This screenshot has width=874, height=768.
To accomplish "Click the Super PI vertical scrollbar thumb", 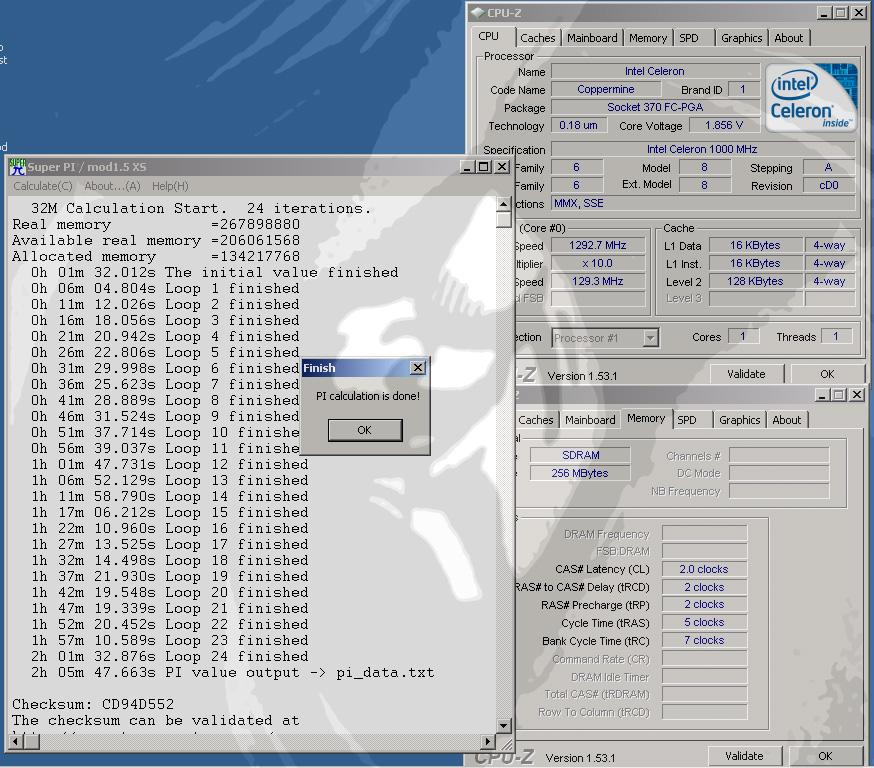I will [x=503, y=220].
